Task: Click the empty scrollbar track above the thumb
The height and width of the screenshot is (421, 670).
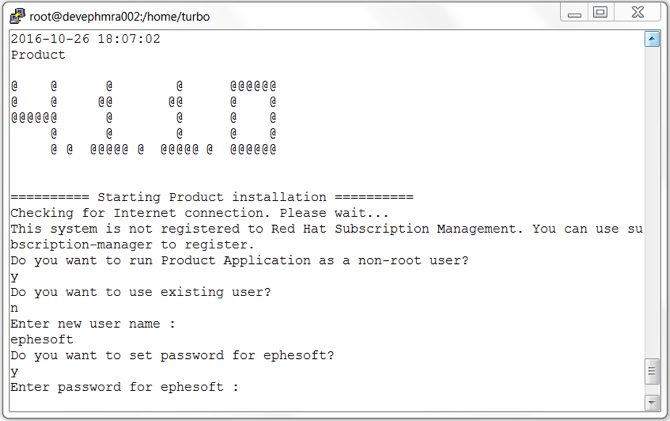Action: click(x=651, y=200)
